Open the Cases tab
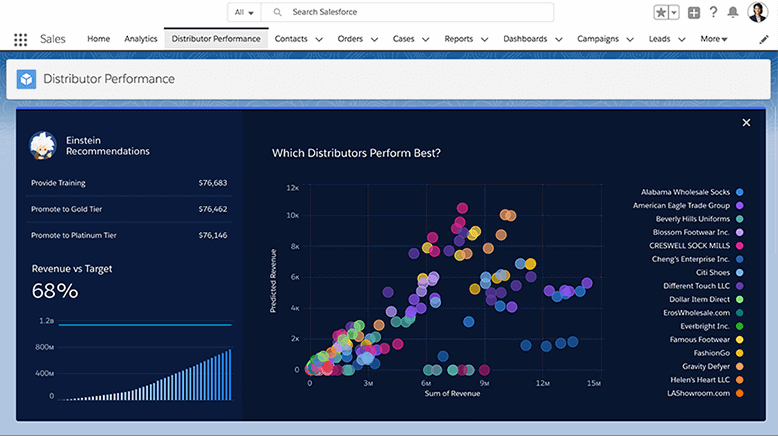778x436 pixels. (x=403, y=39)
